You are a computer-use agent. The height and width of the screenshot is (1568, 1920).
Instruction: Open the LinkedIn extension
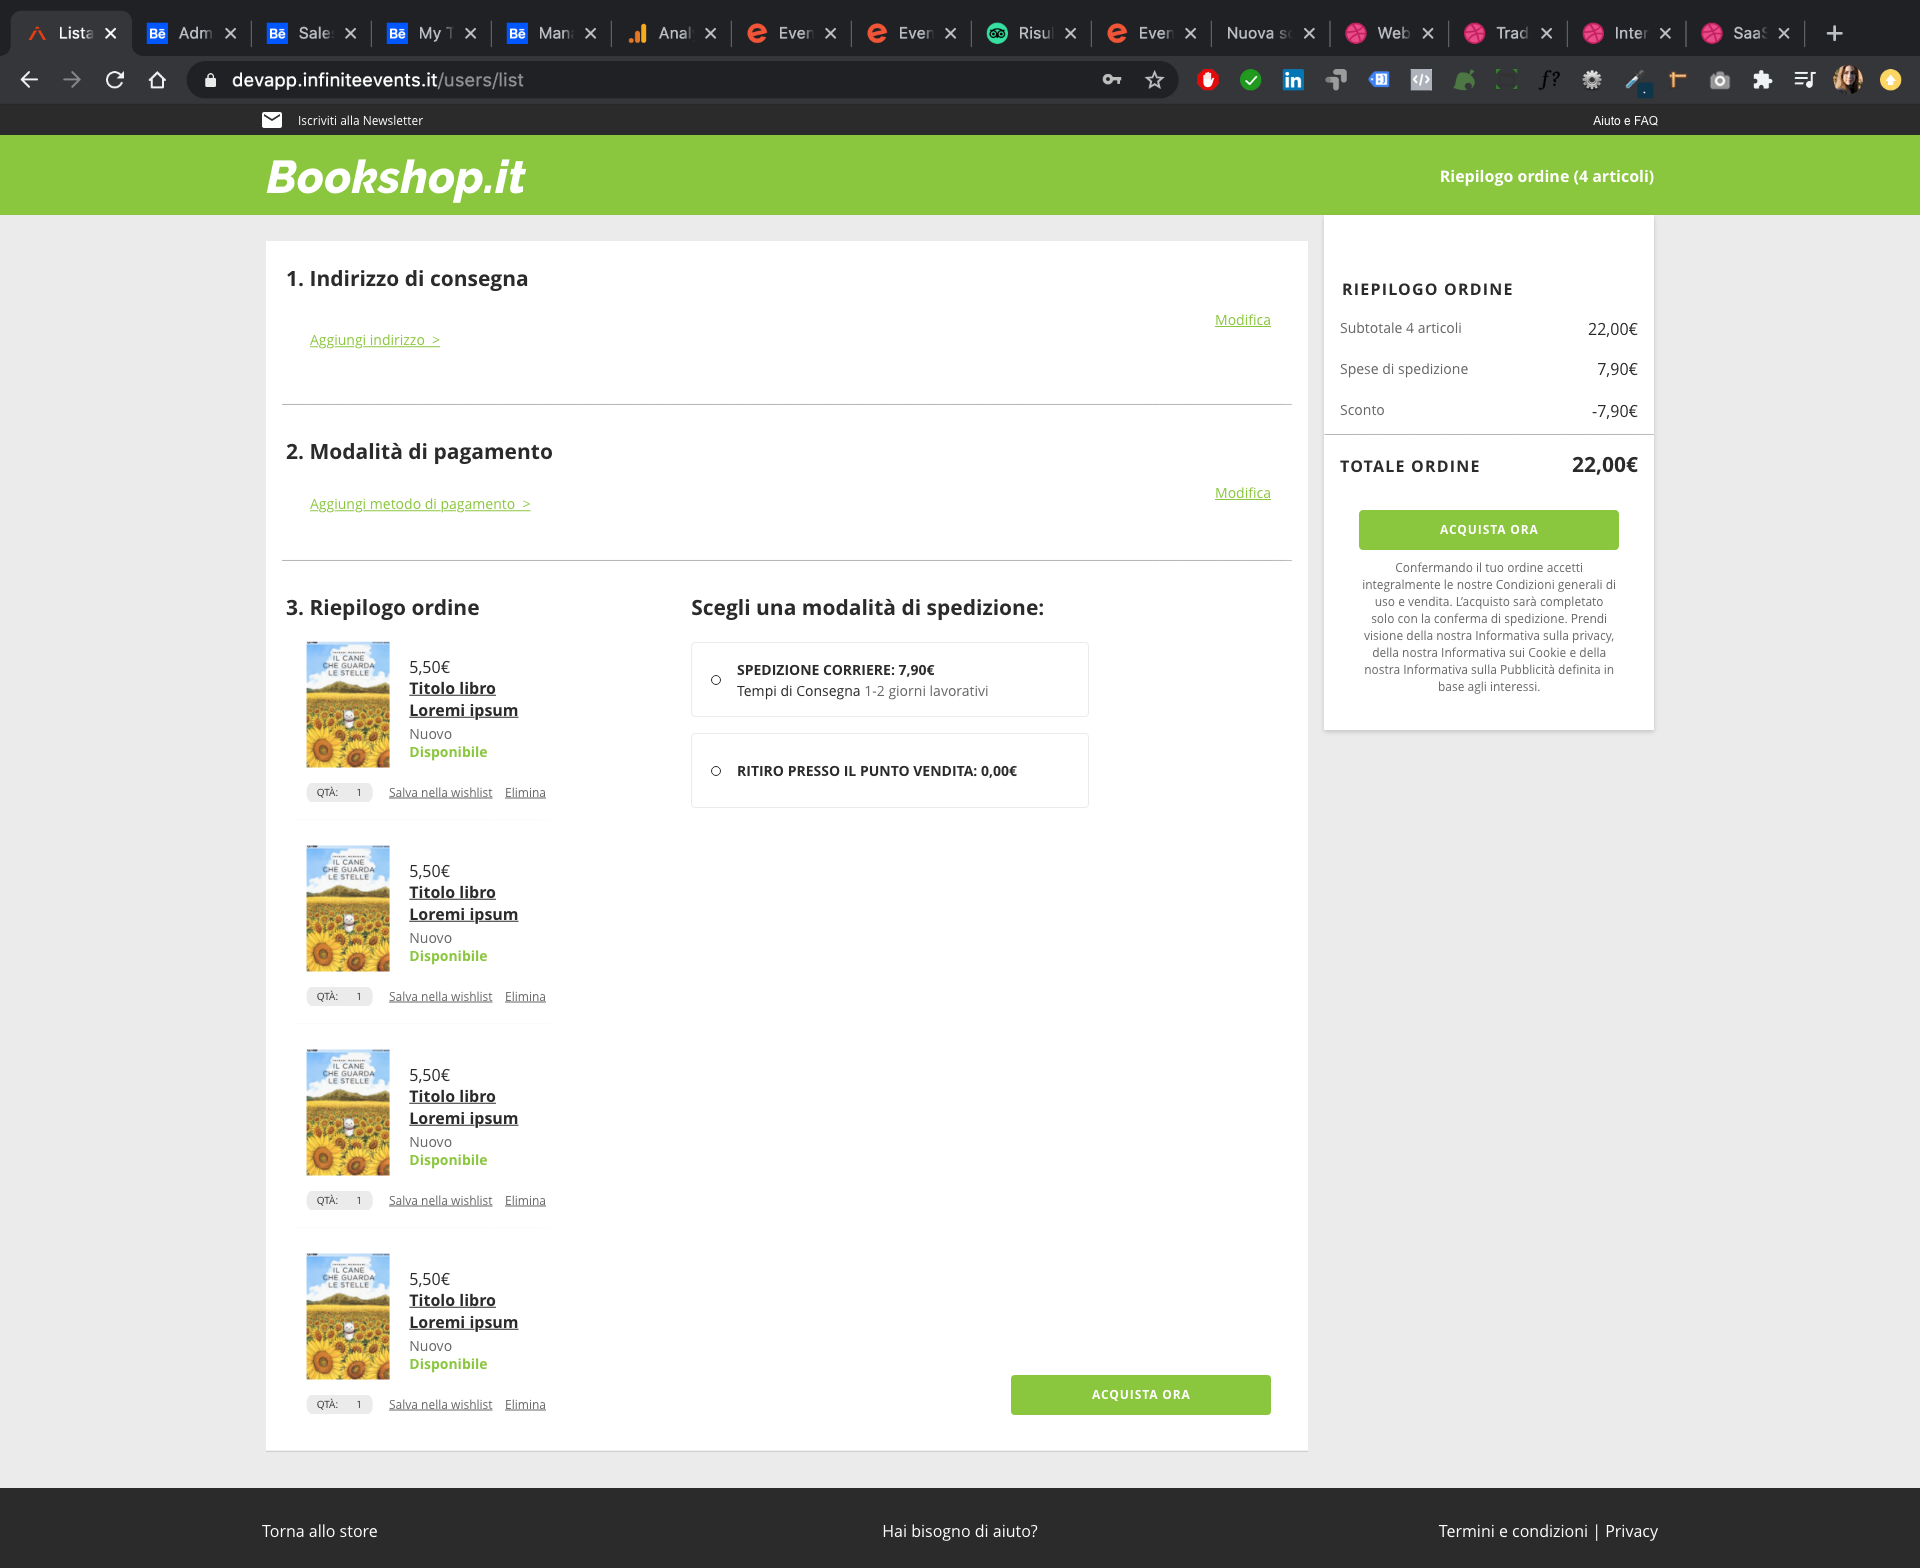coord(1293,80)
